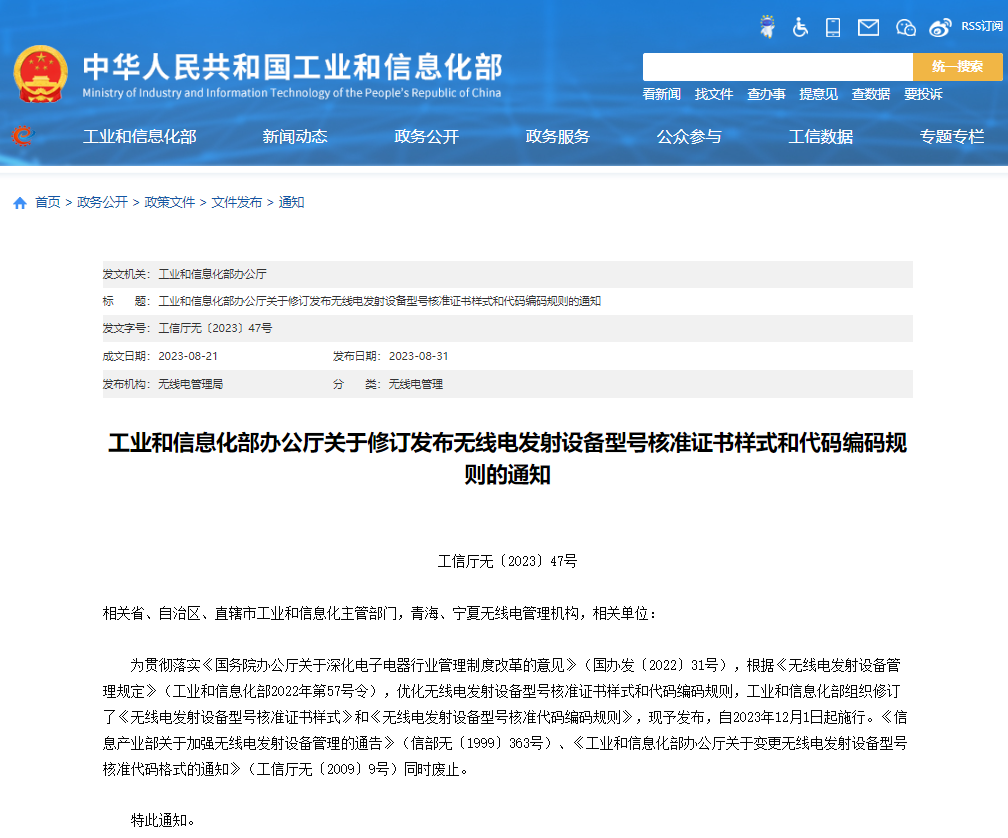Open the 政务服务 navigation menu

[558, 137]
